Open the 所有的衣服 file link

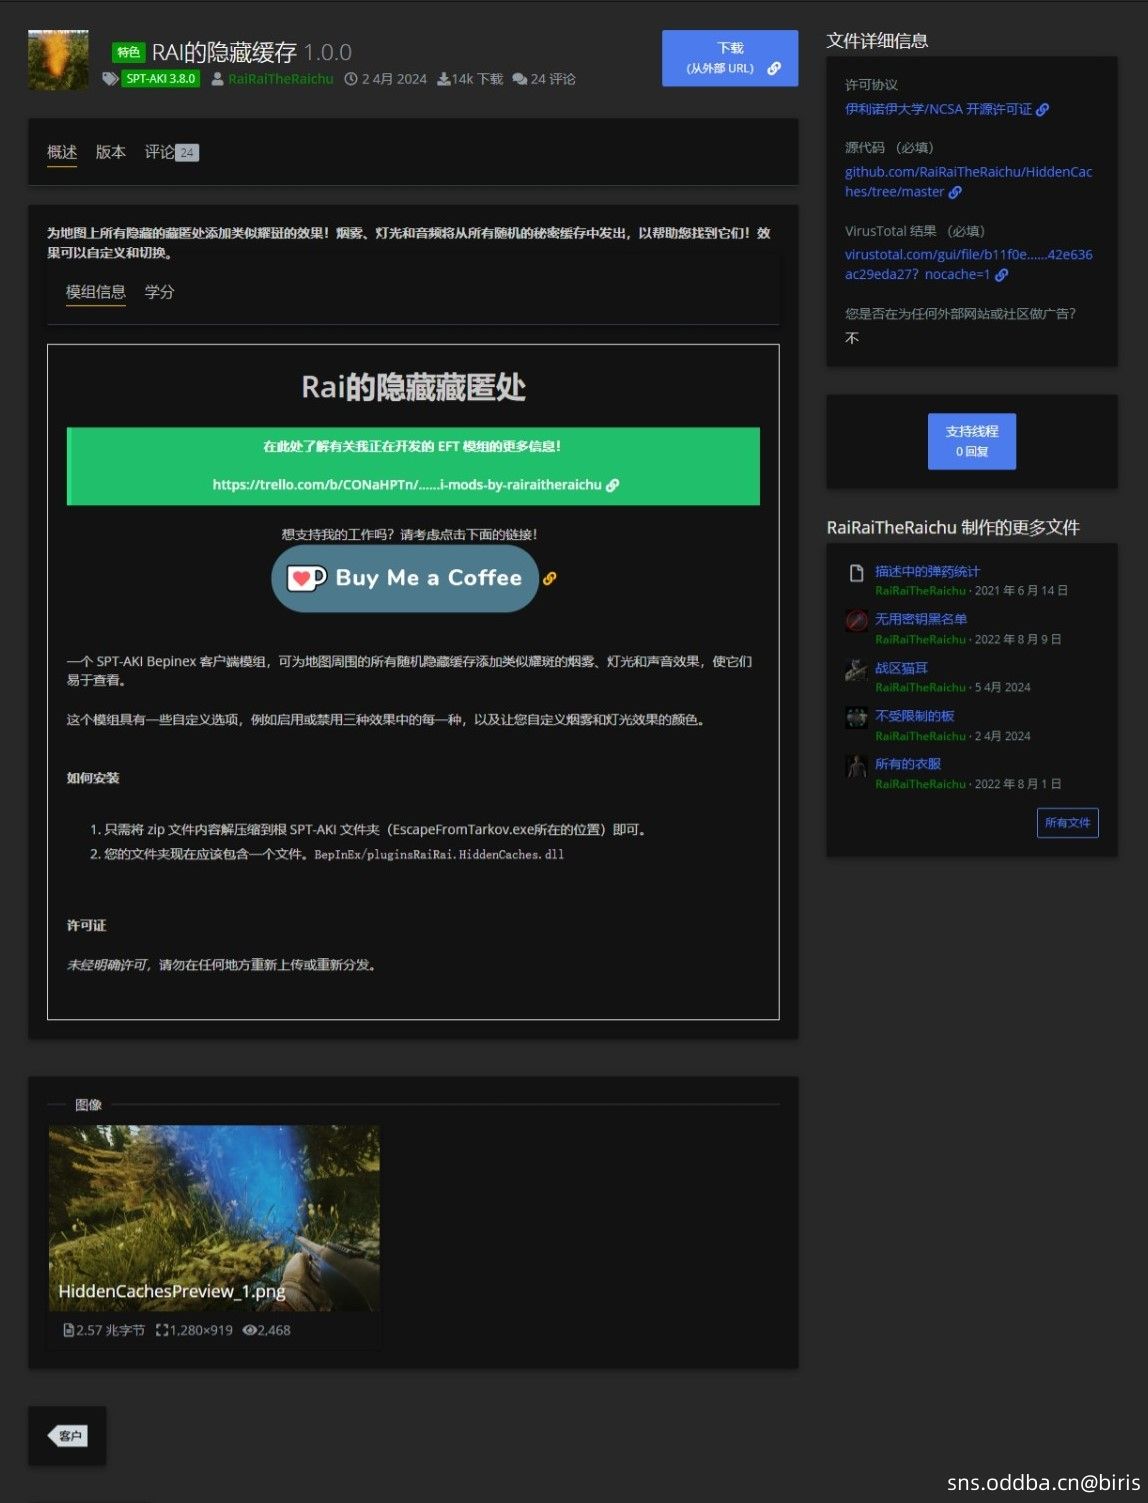click(x=908, y=764)
